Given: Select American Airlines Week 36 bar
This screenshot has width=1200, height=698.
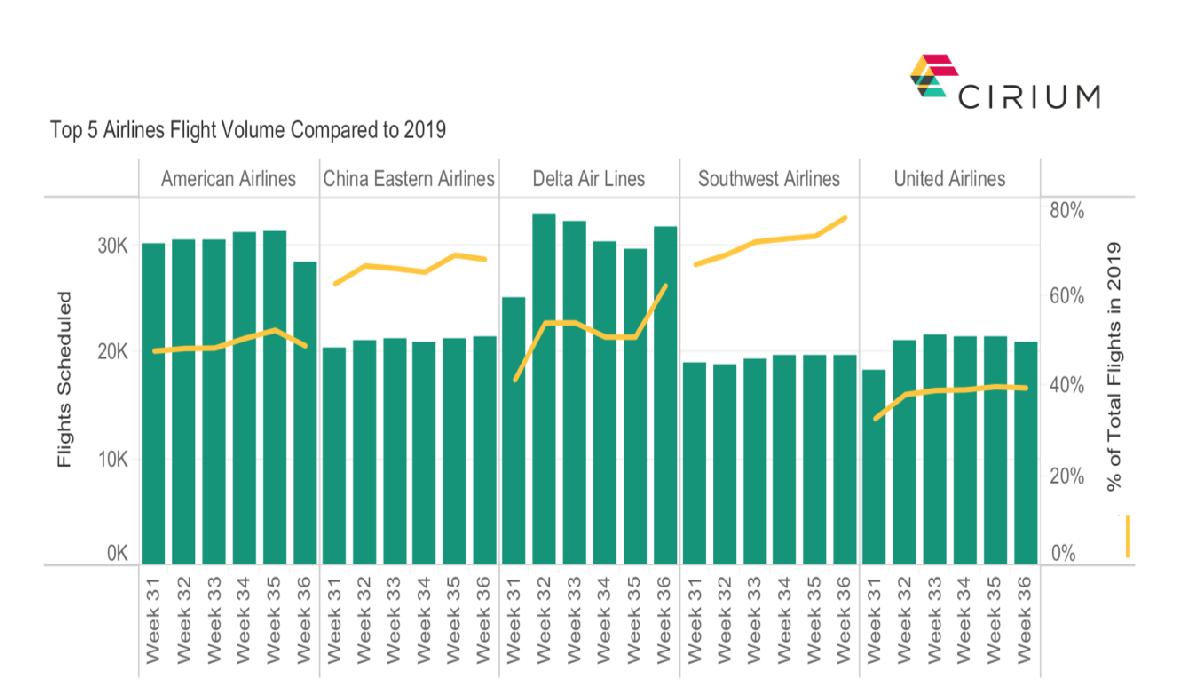Looking at the screenshot, I should (x=304, y=413).
